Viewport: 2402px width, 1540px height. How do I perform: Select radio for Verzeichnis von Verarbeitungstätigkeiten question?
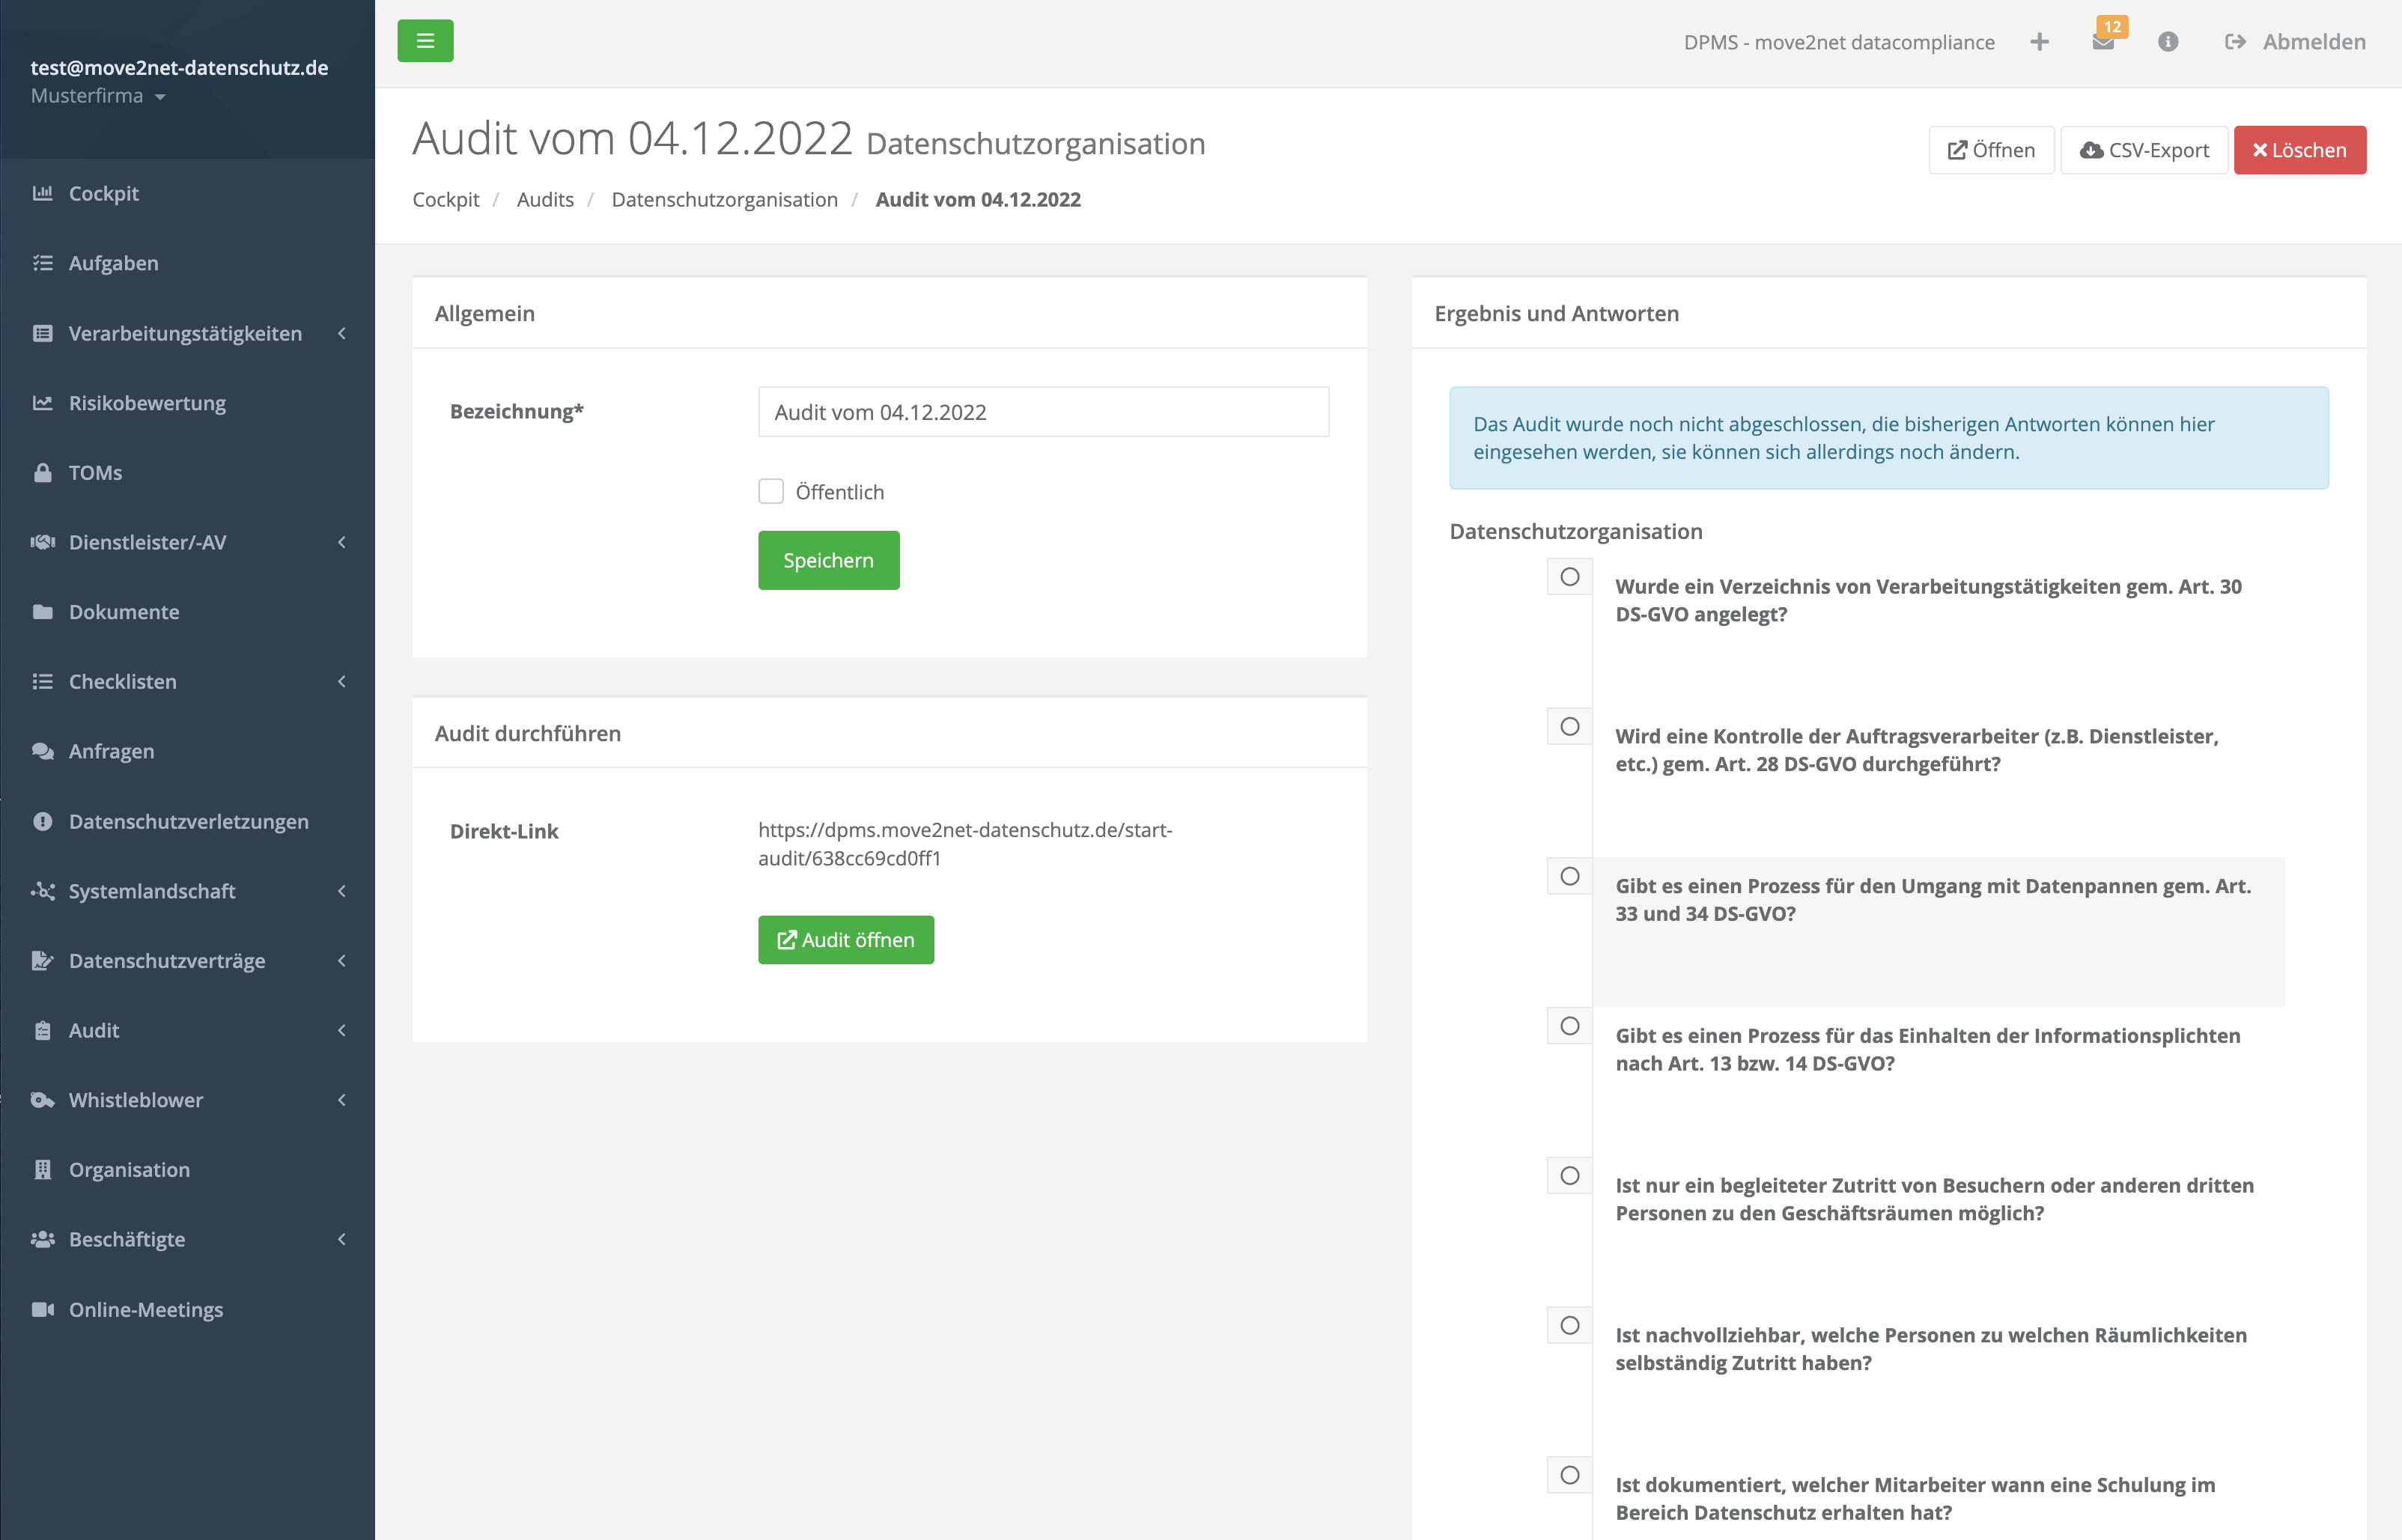pos(1569,576)
